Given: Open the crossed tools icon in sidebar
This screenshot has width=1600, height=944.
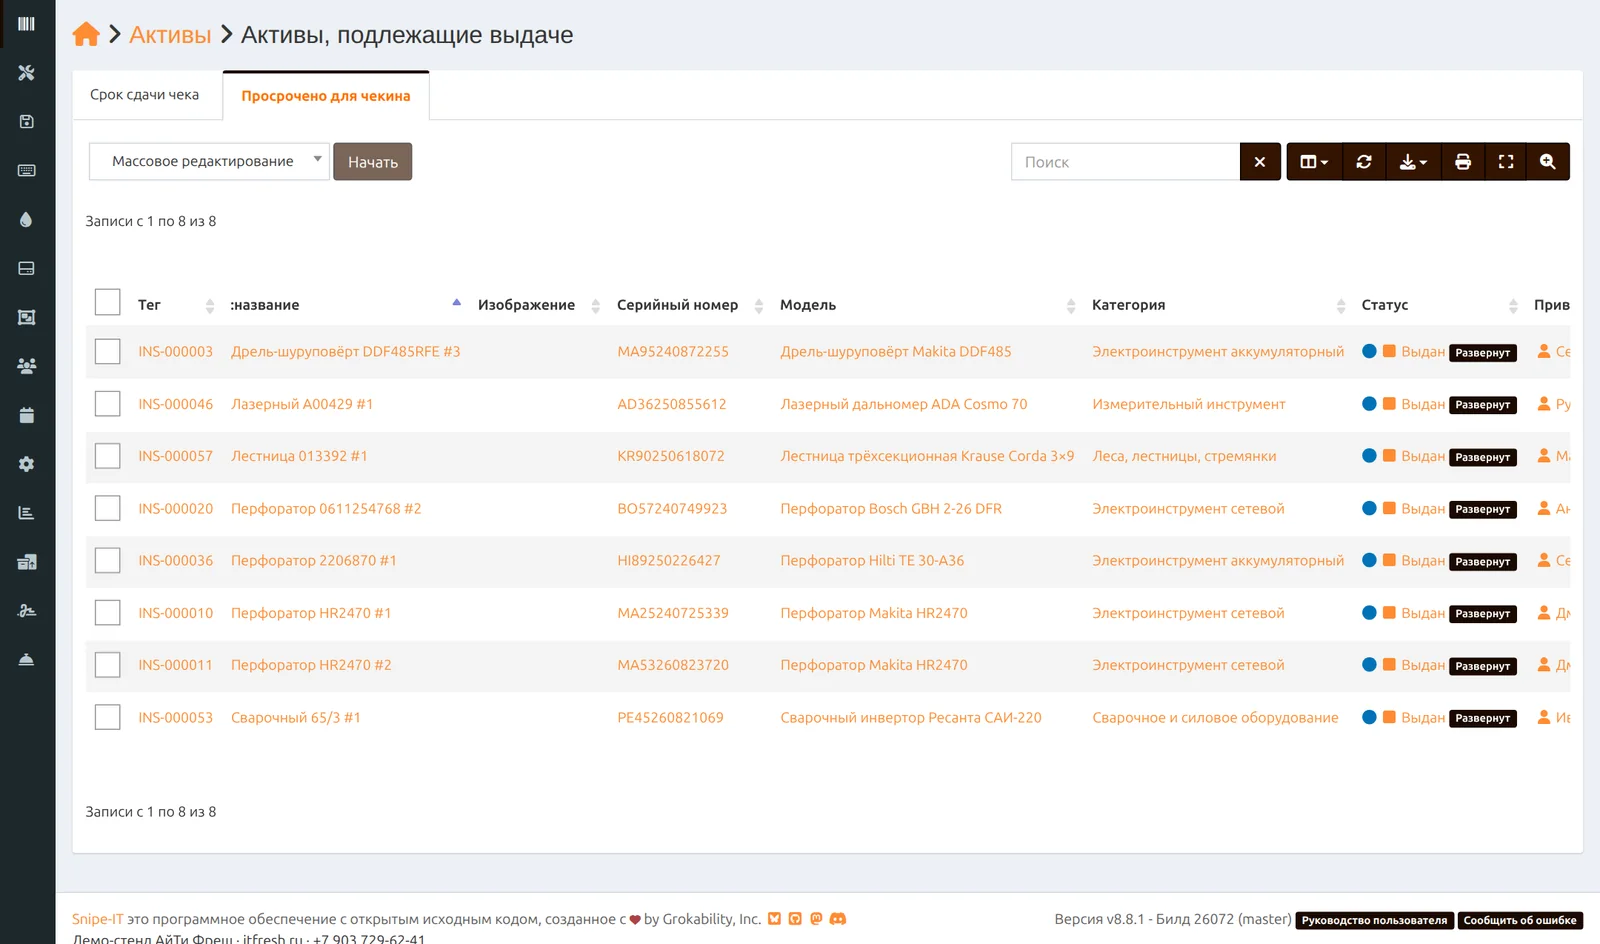Looking at the screenshot, I should 27,73.
